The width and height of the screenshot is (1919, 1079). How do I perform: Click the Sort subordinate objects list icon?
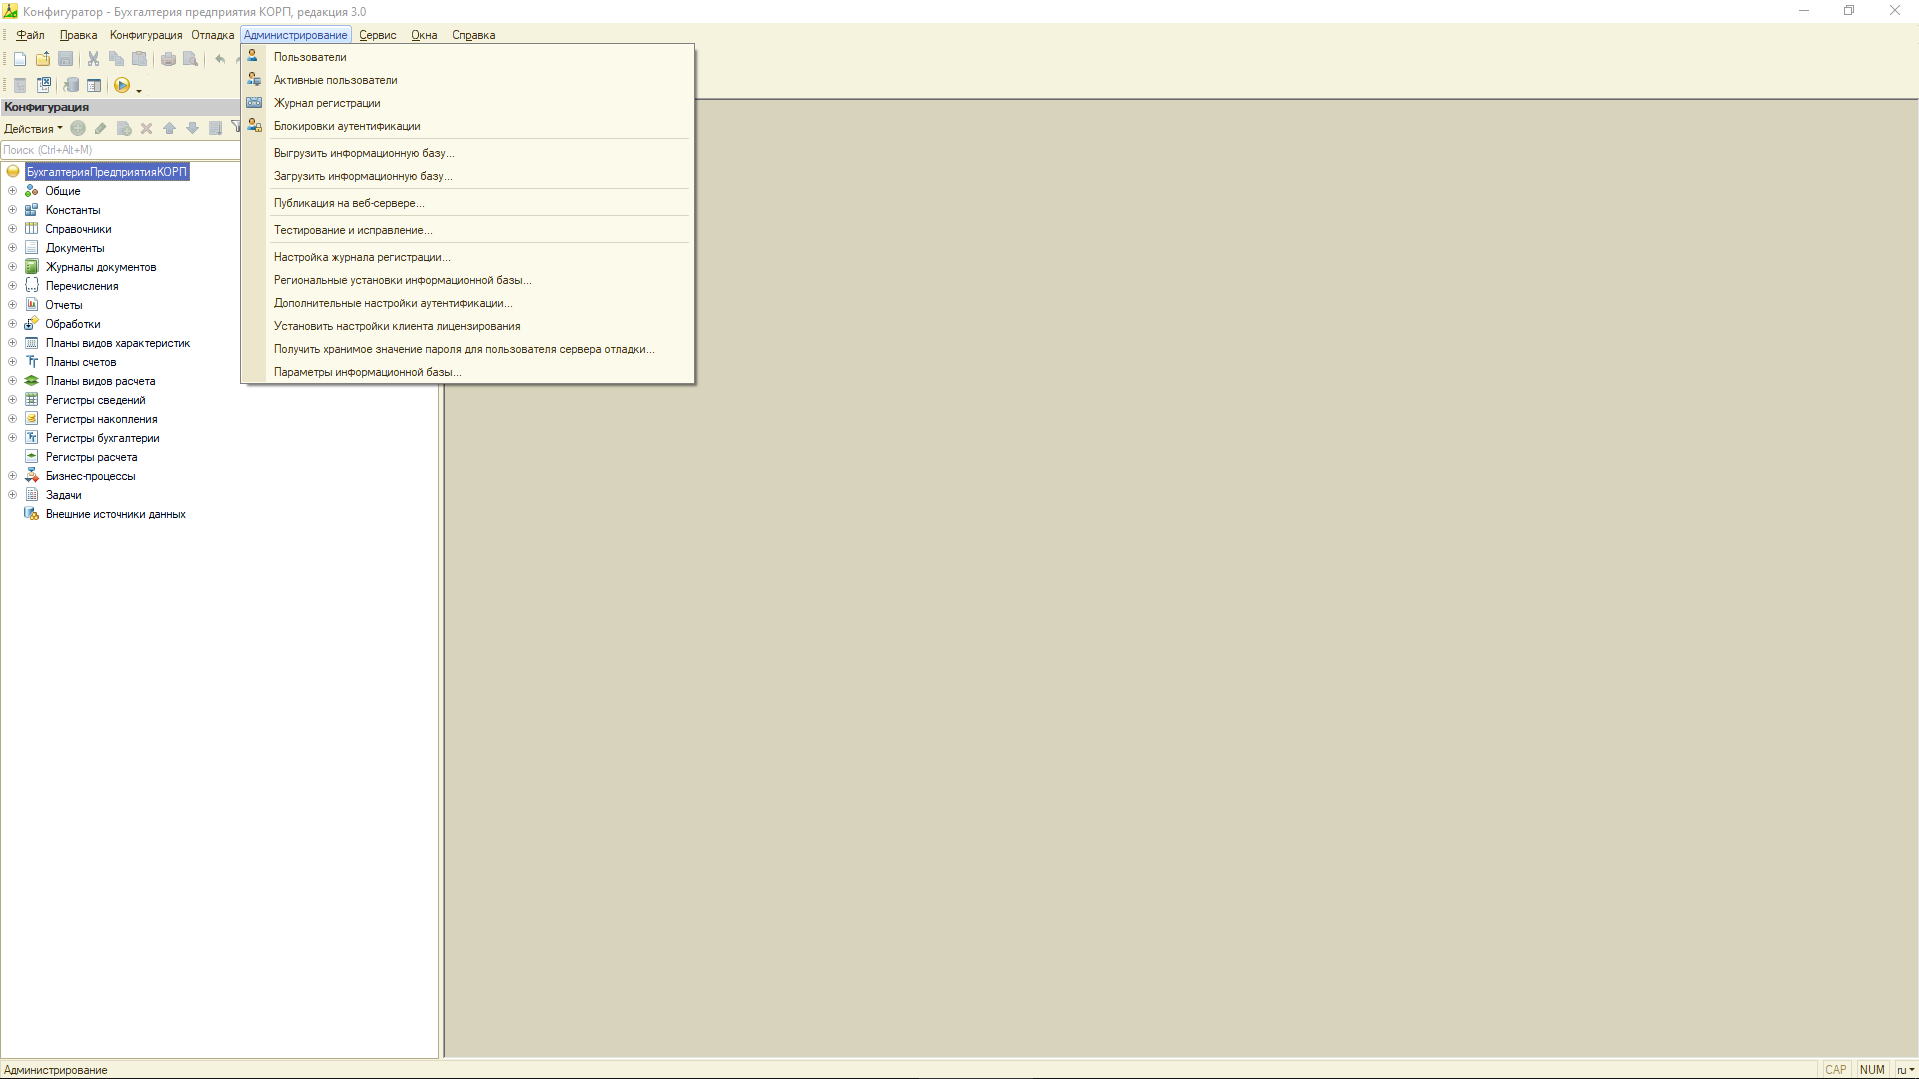(x=215, y=128)
